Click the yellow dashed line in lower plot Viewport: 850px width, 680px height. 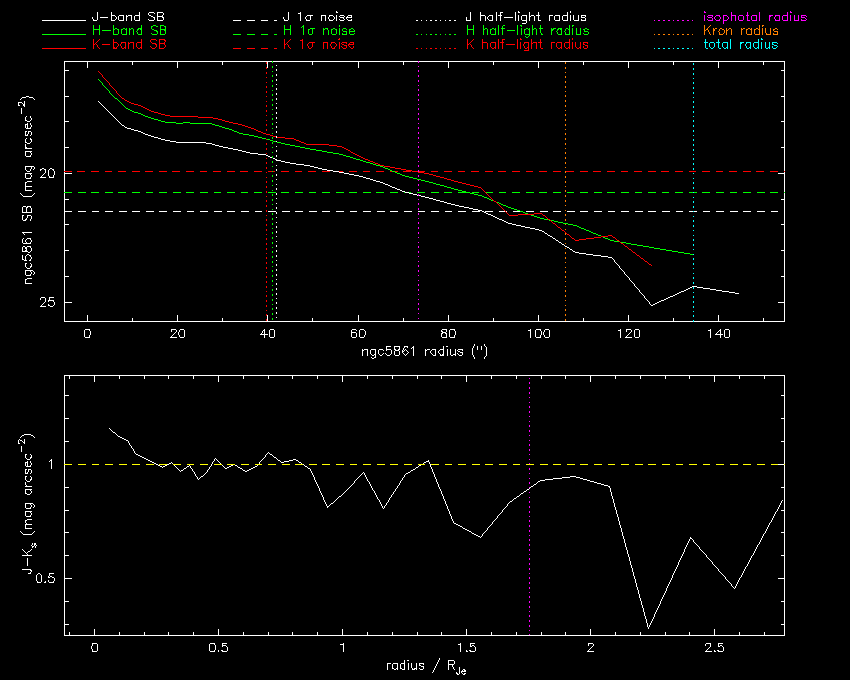(424, 465)
